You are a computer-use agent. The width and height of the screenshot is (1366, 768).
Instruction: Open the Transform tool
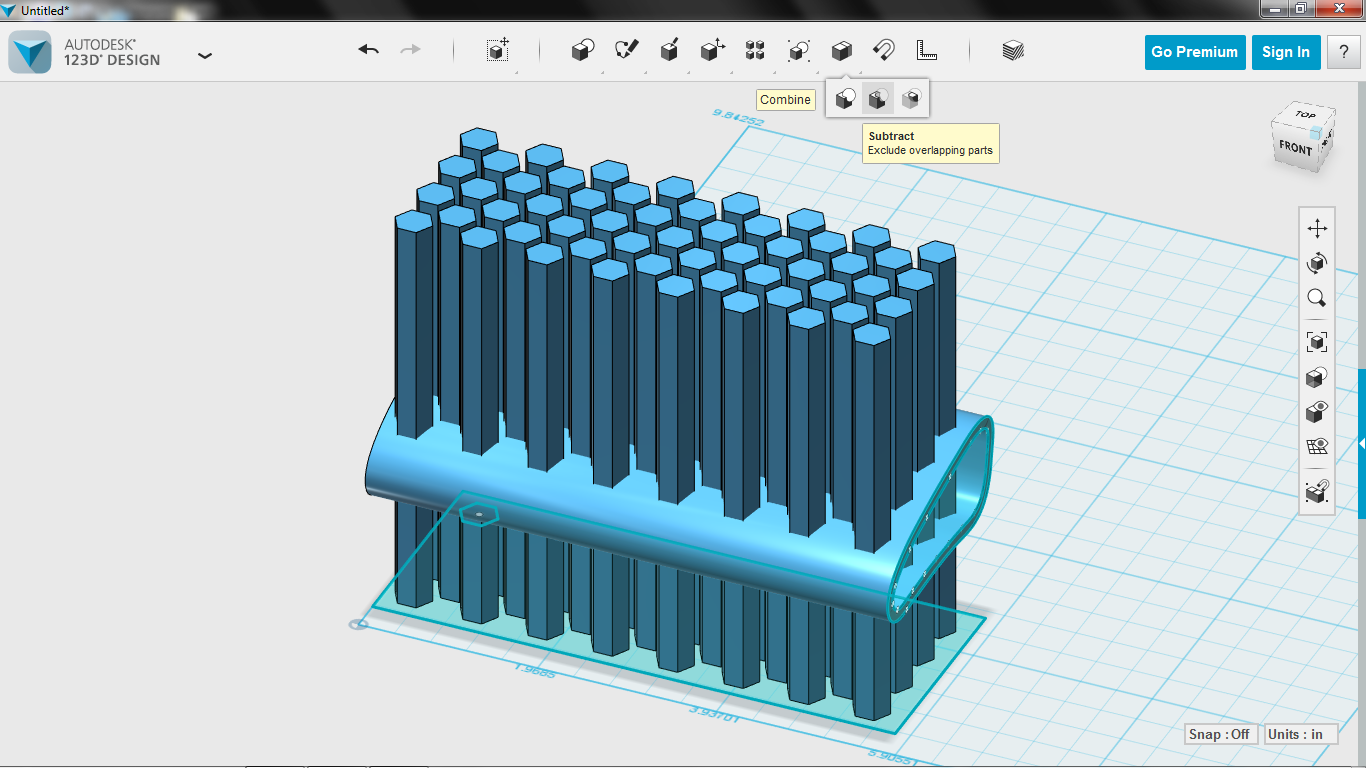(498, 50)
